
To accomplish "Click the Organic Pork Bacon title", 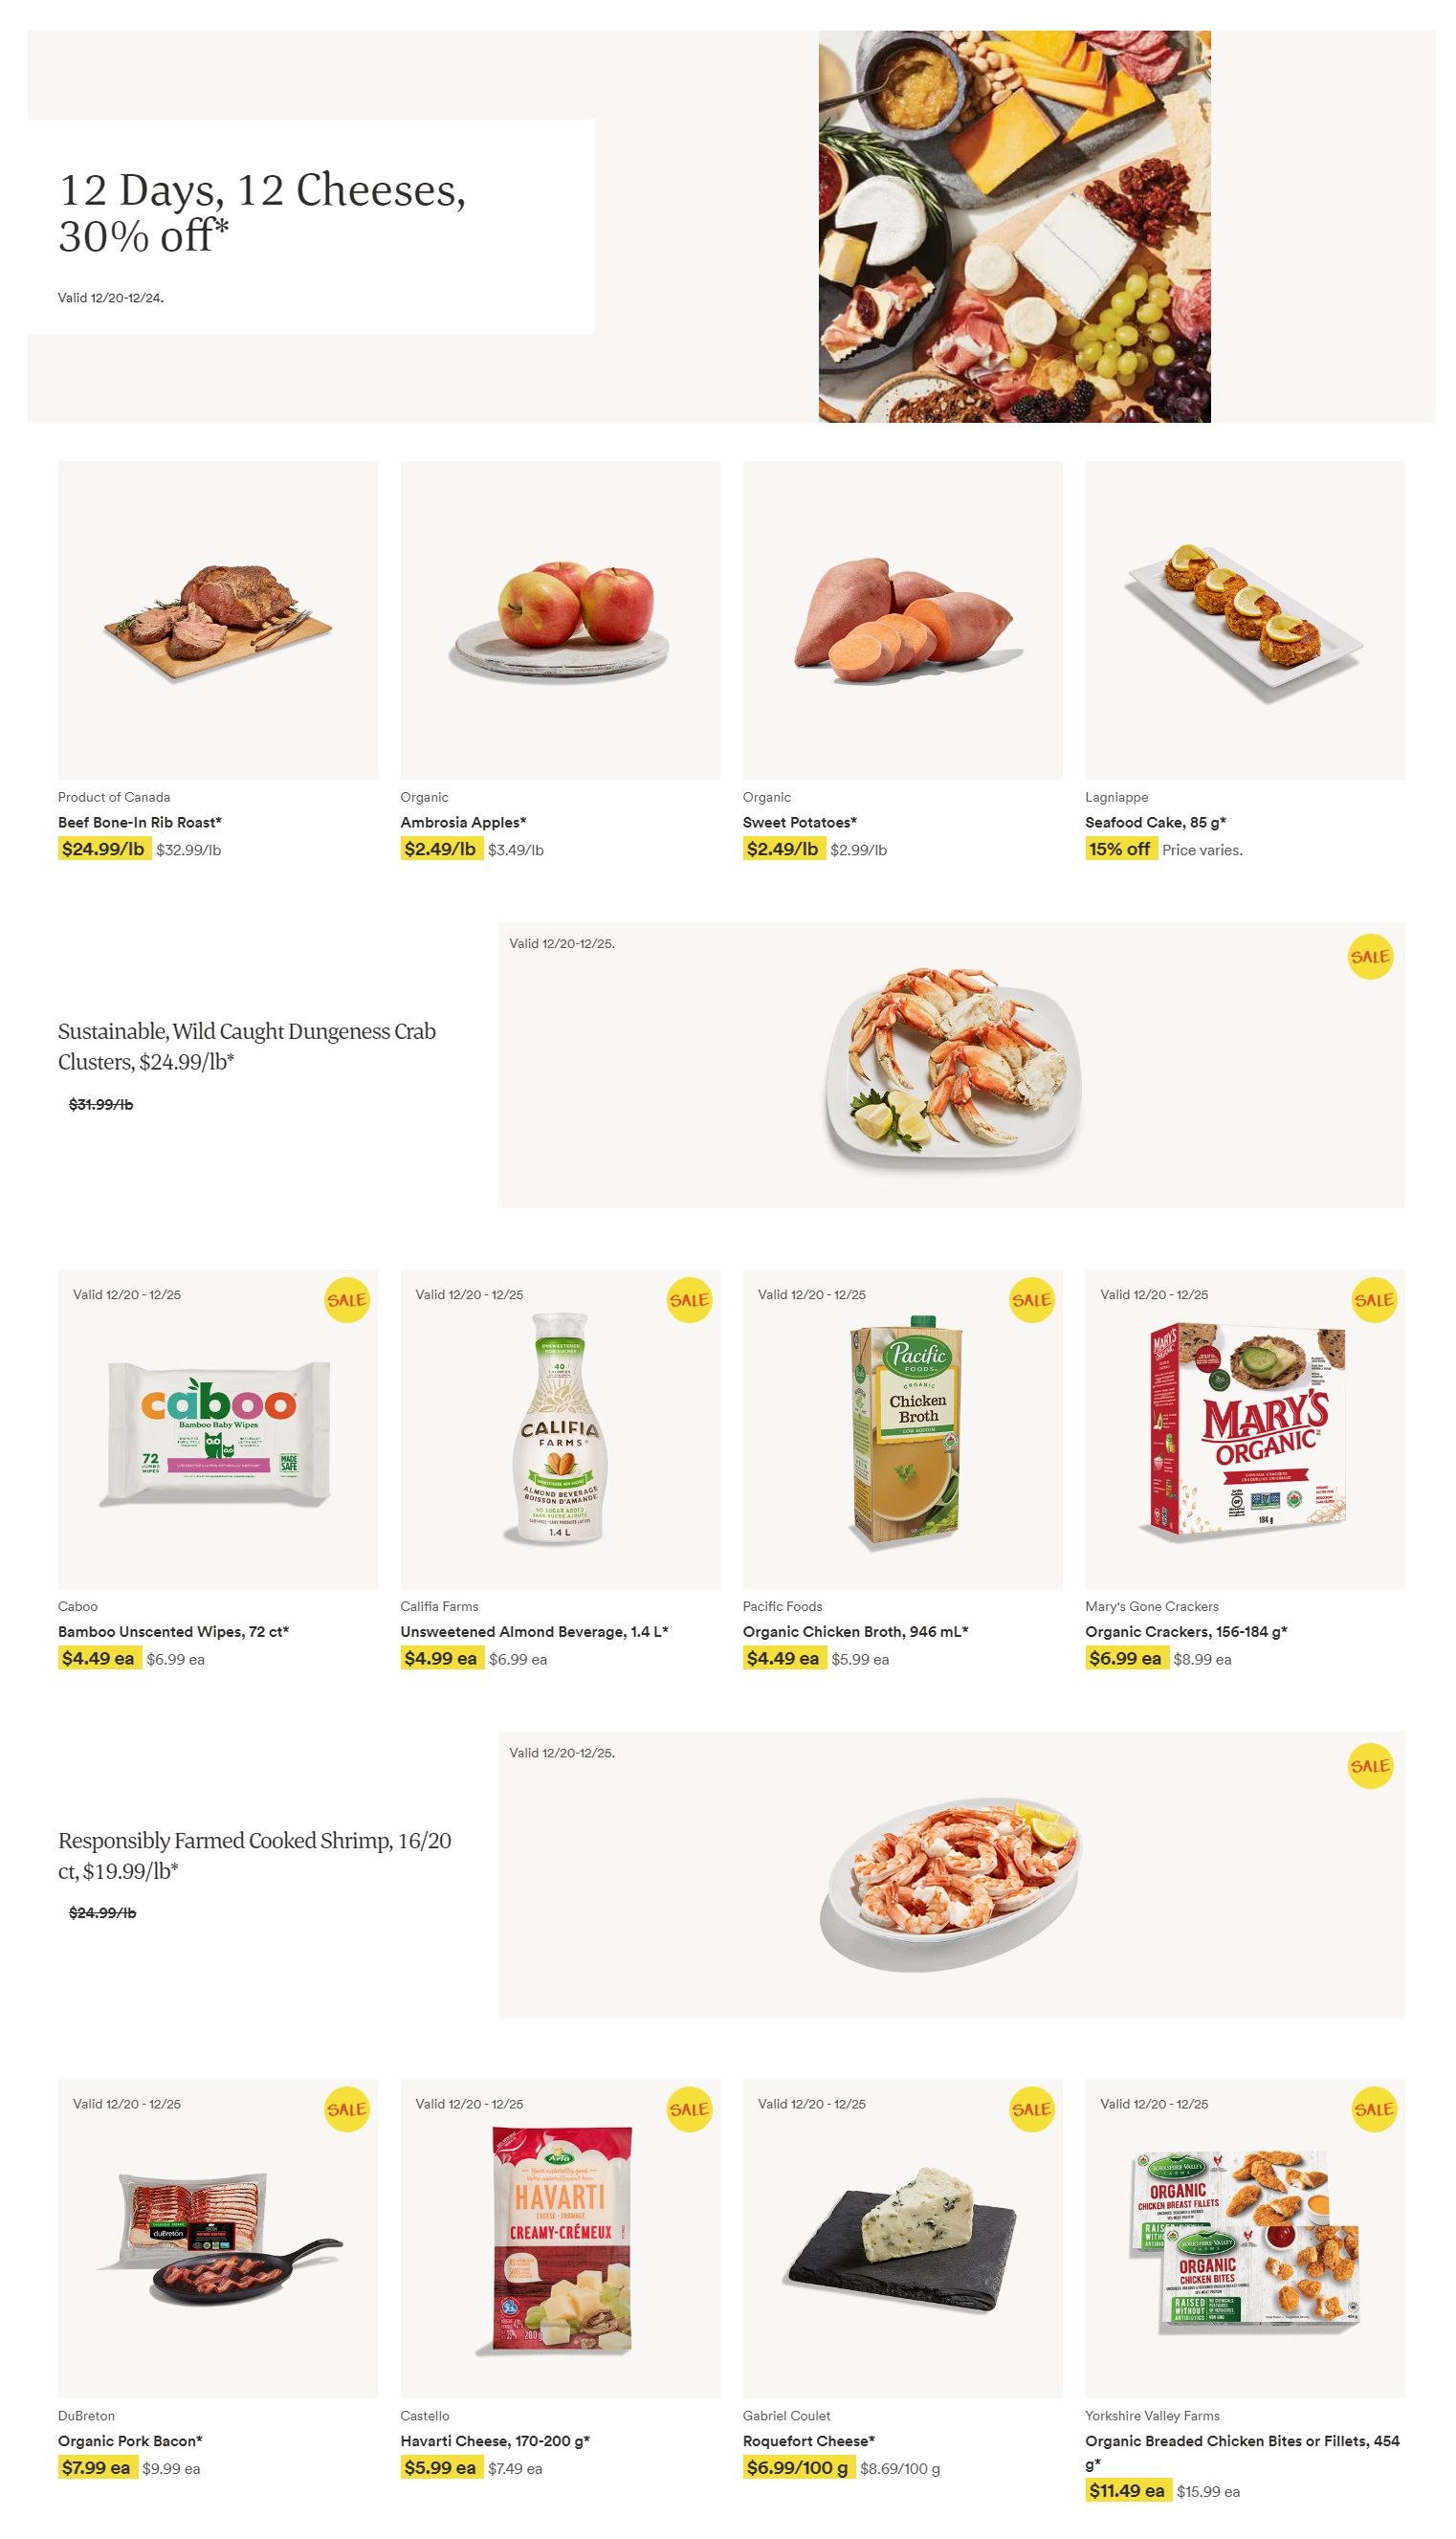I will coord(130,2440).
